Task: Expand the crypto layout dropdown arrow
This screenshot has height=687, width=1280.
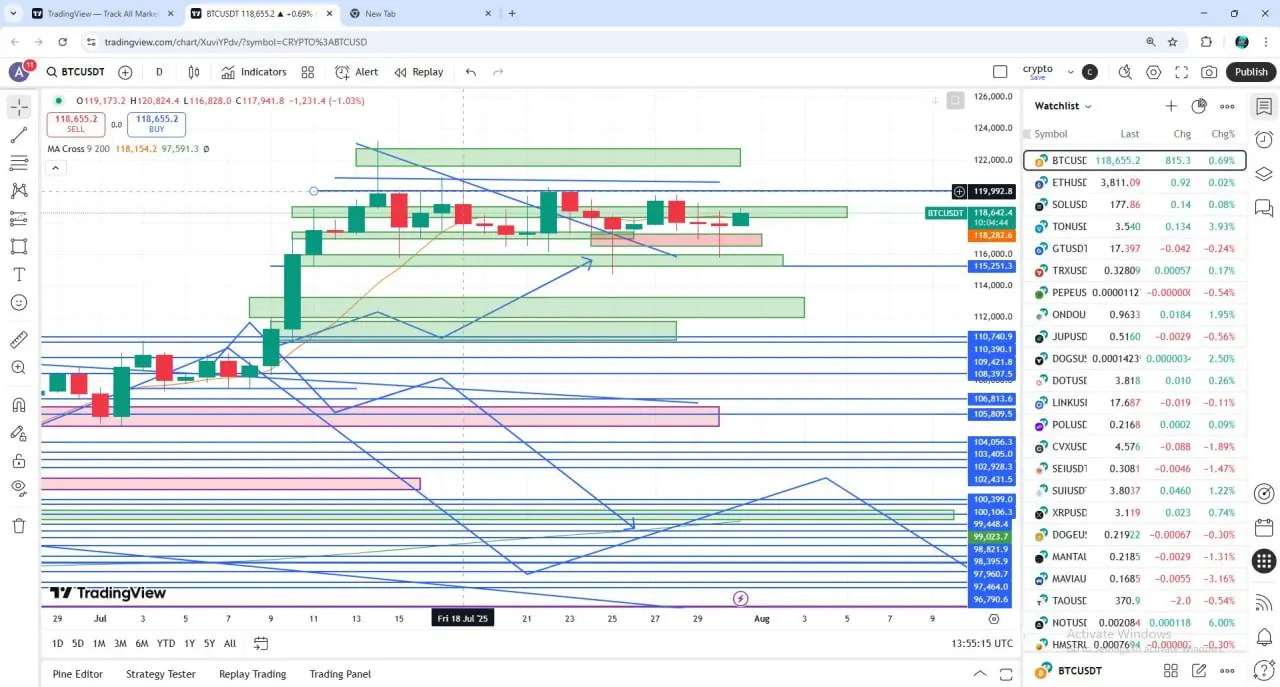Action: click(1071, 72)
